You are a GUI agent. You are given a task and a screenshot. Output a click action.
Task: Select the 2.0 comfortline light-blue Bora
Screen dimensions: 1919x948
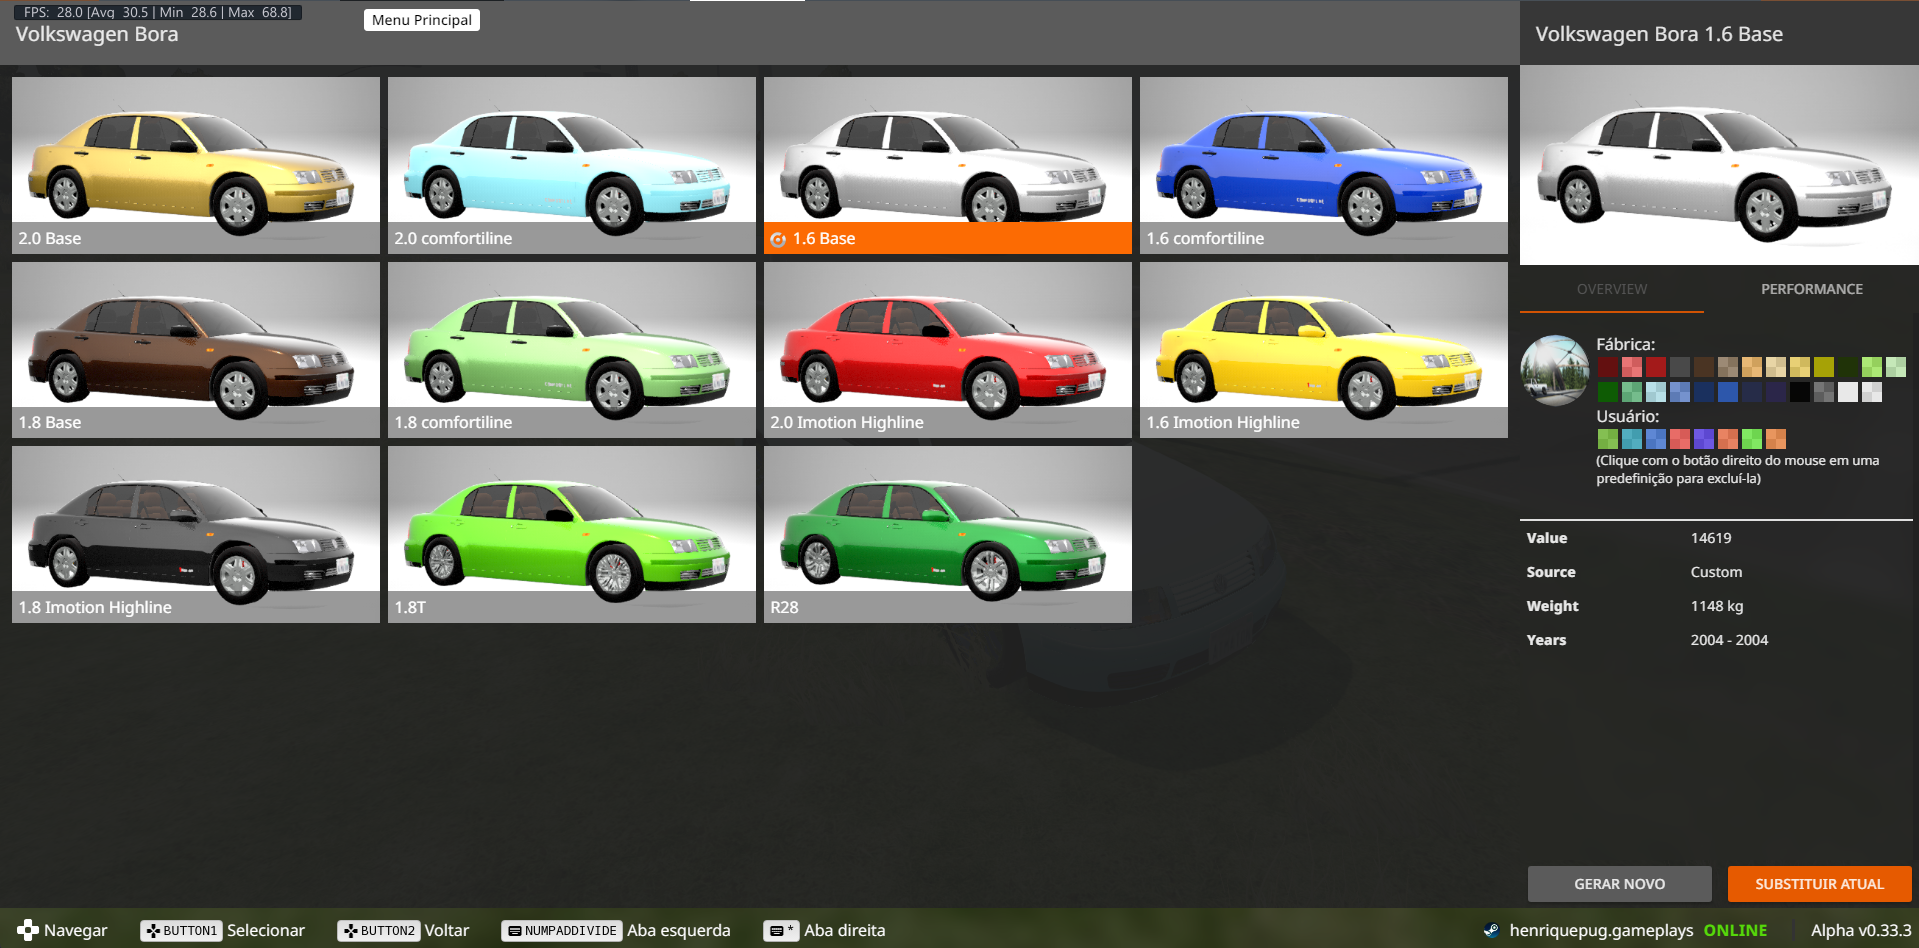(x=572, y=165)
